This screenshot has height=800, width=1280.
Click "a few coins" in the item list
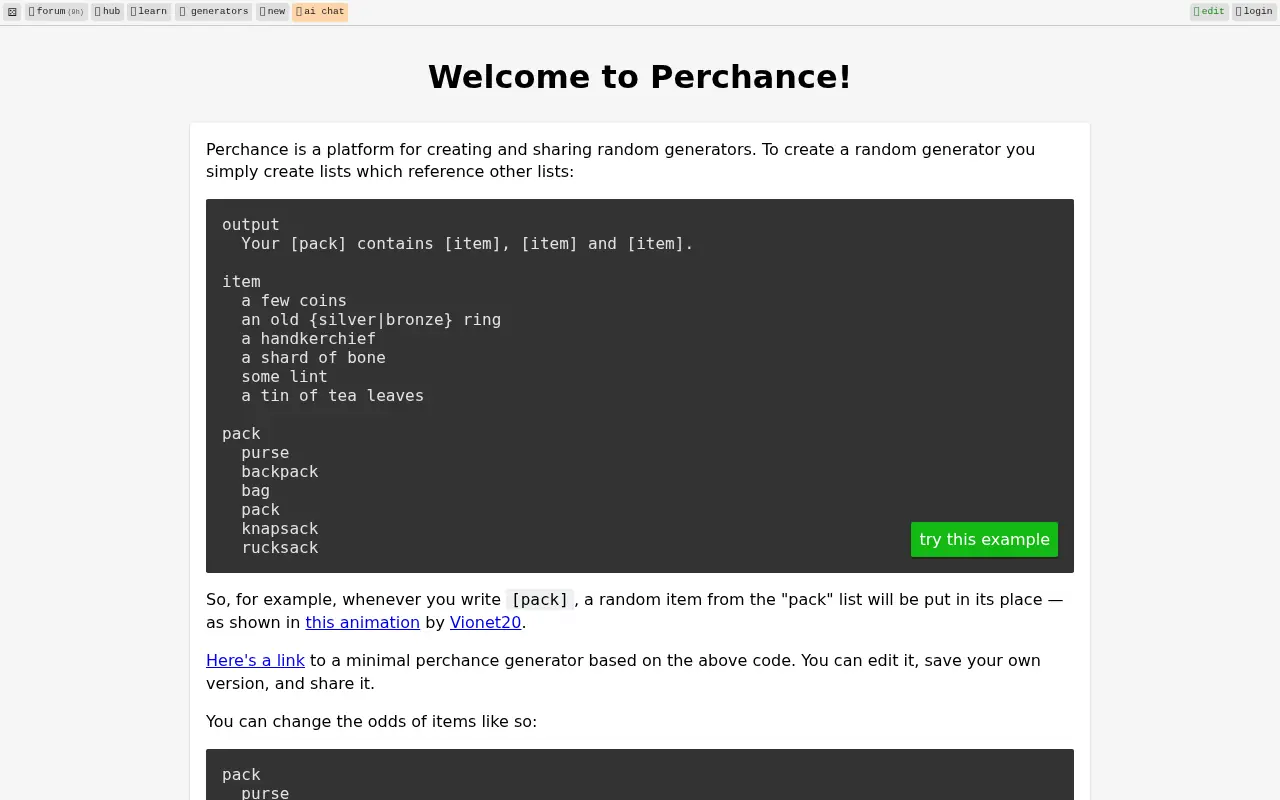[x=293, y=300]
